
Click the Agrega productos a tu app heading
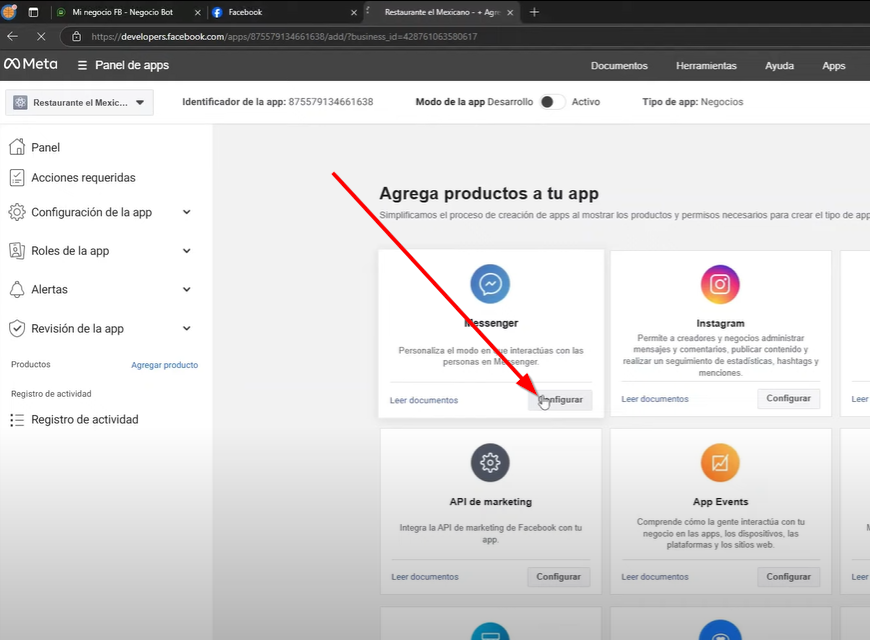tap(489, 194)
